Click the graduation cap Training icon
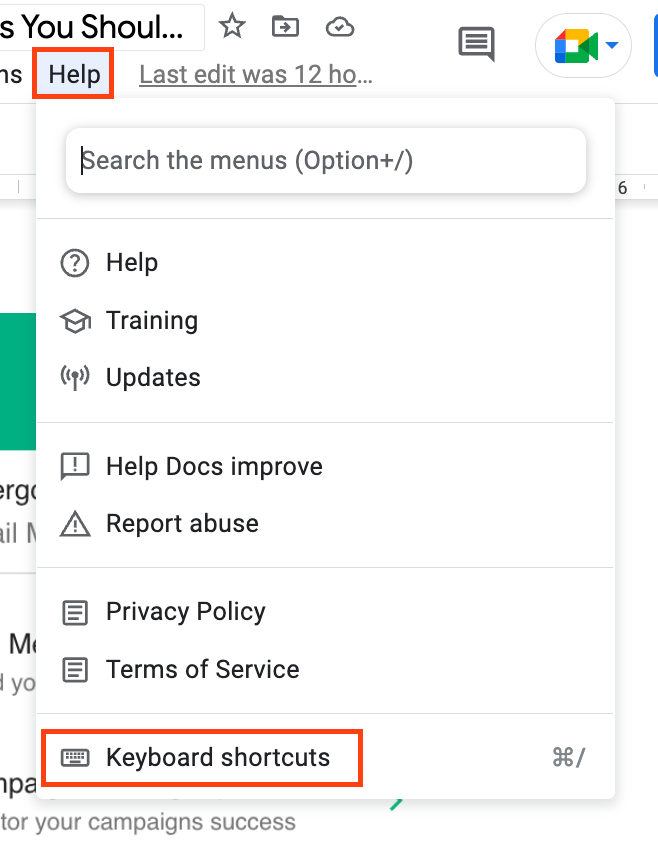This screenshot has height=852, width=658. (x=75, y=321)
